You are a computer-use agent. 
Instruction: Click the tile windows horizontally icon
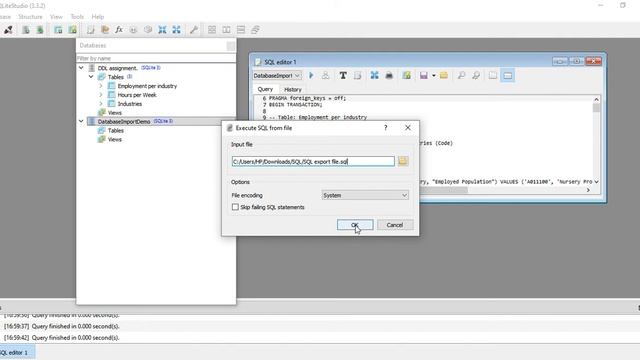click(241, 30)
